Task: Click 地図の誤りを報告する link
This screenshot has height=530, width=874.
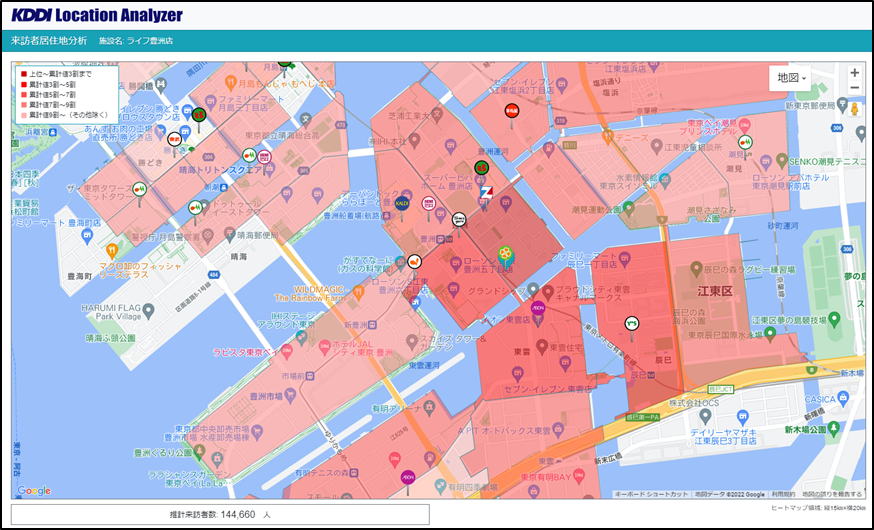Action: click(x=831, y=494)
